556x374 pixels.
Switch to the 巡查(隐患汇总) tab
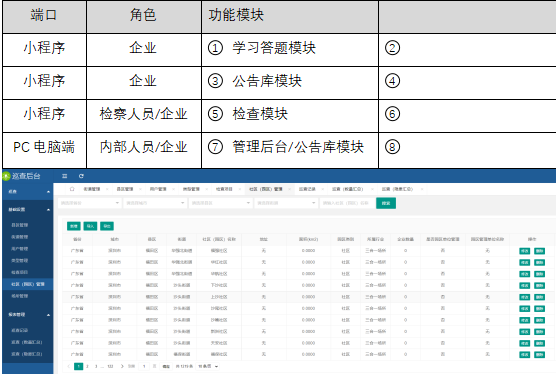397,189
